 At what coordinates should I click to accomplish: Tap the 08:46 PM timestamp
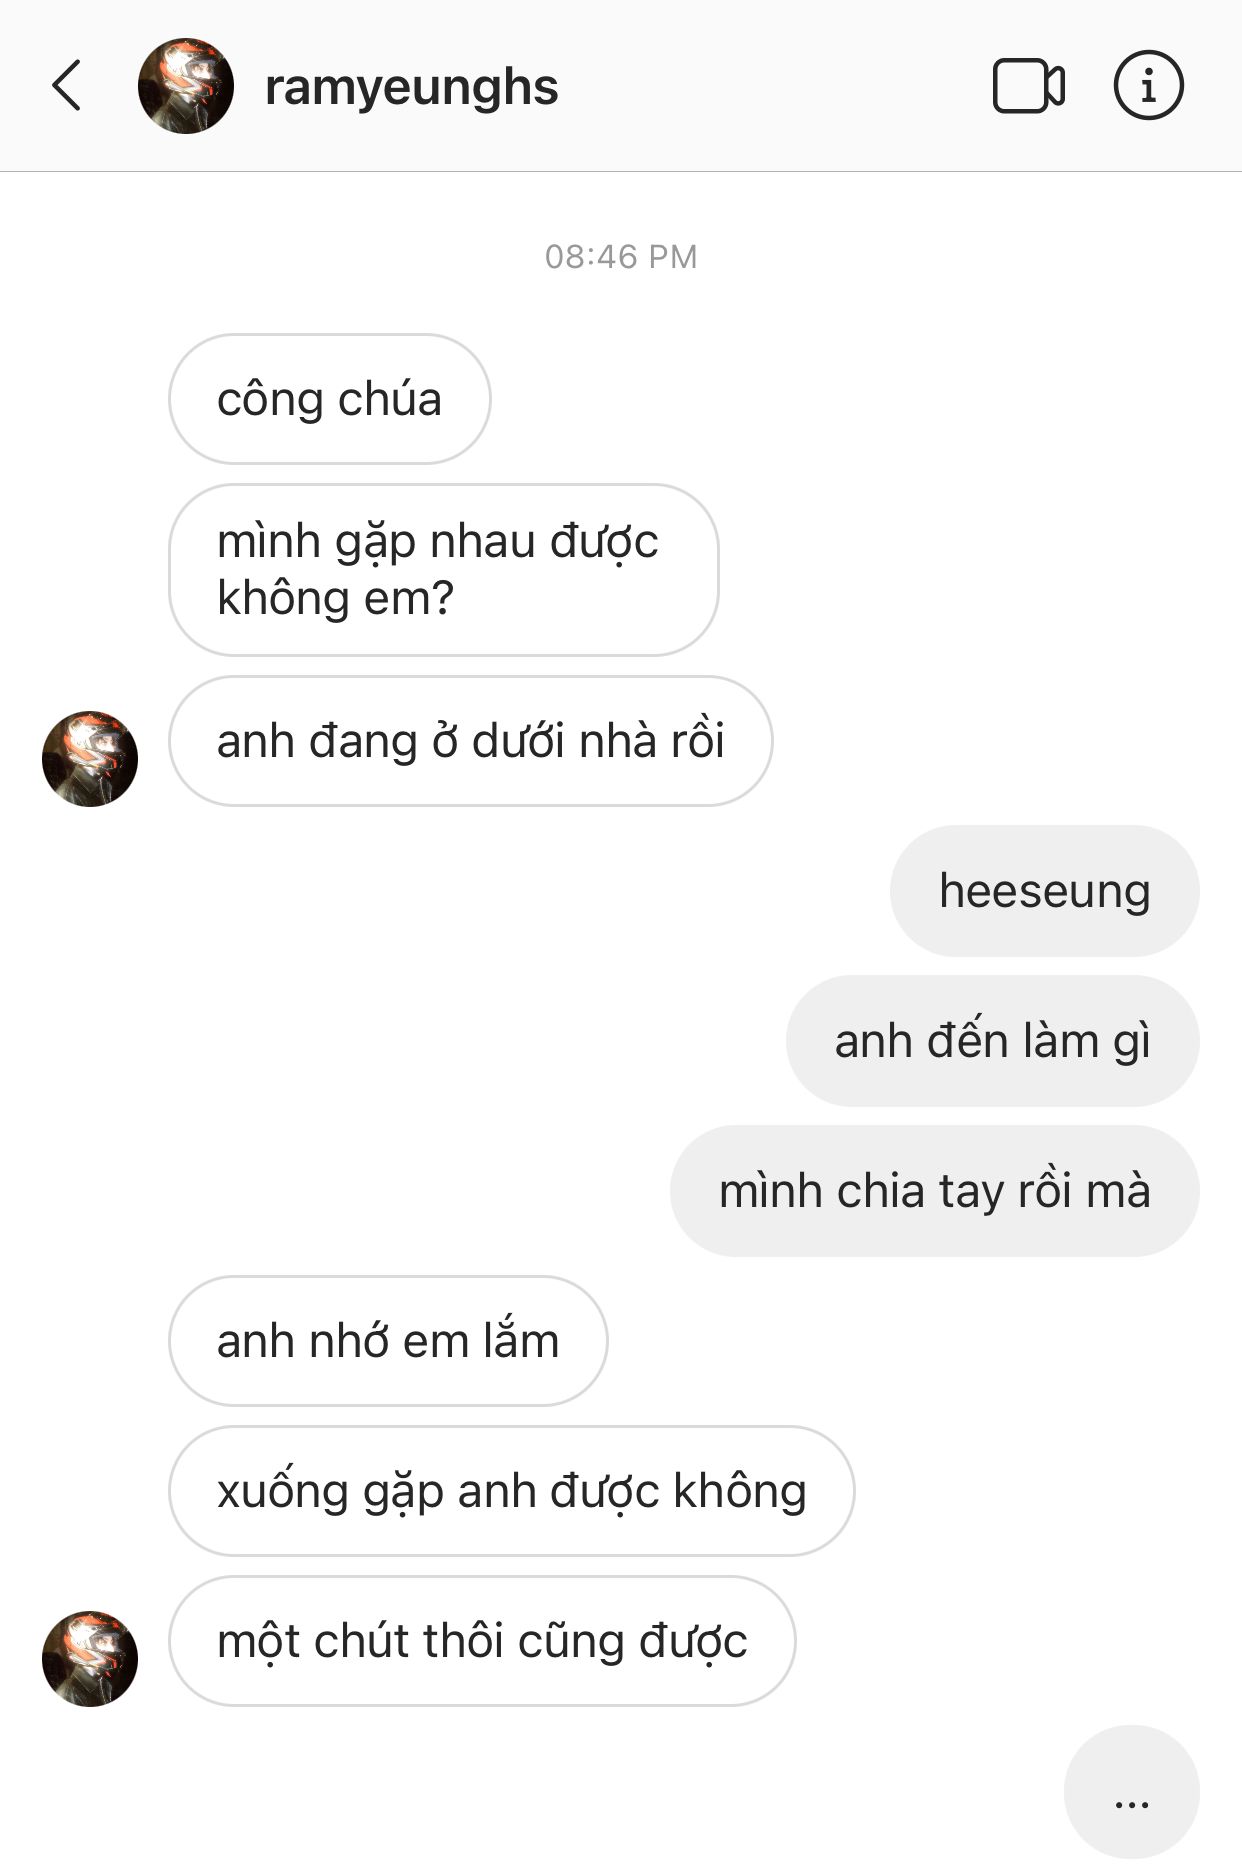pyautogui.click(x=621, y=257)
